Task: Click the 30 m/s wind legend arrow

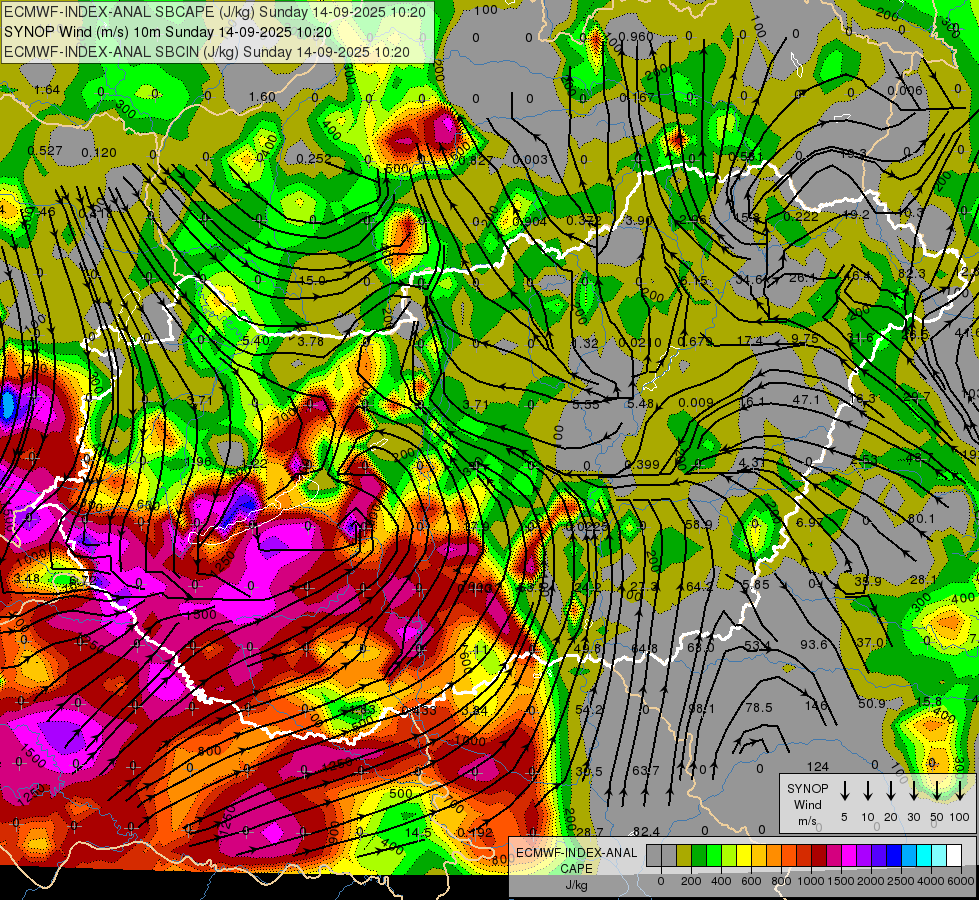Action: tap(913, 790)
